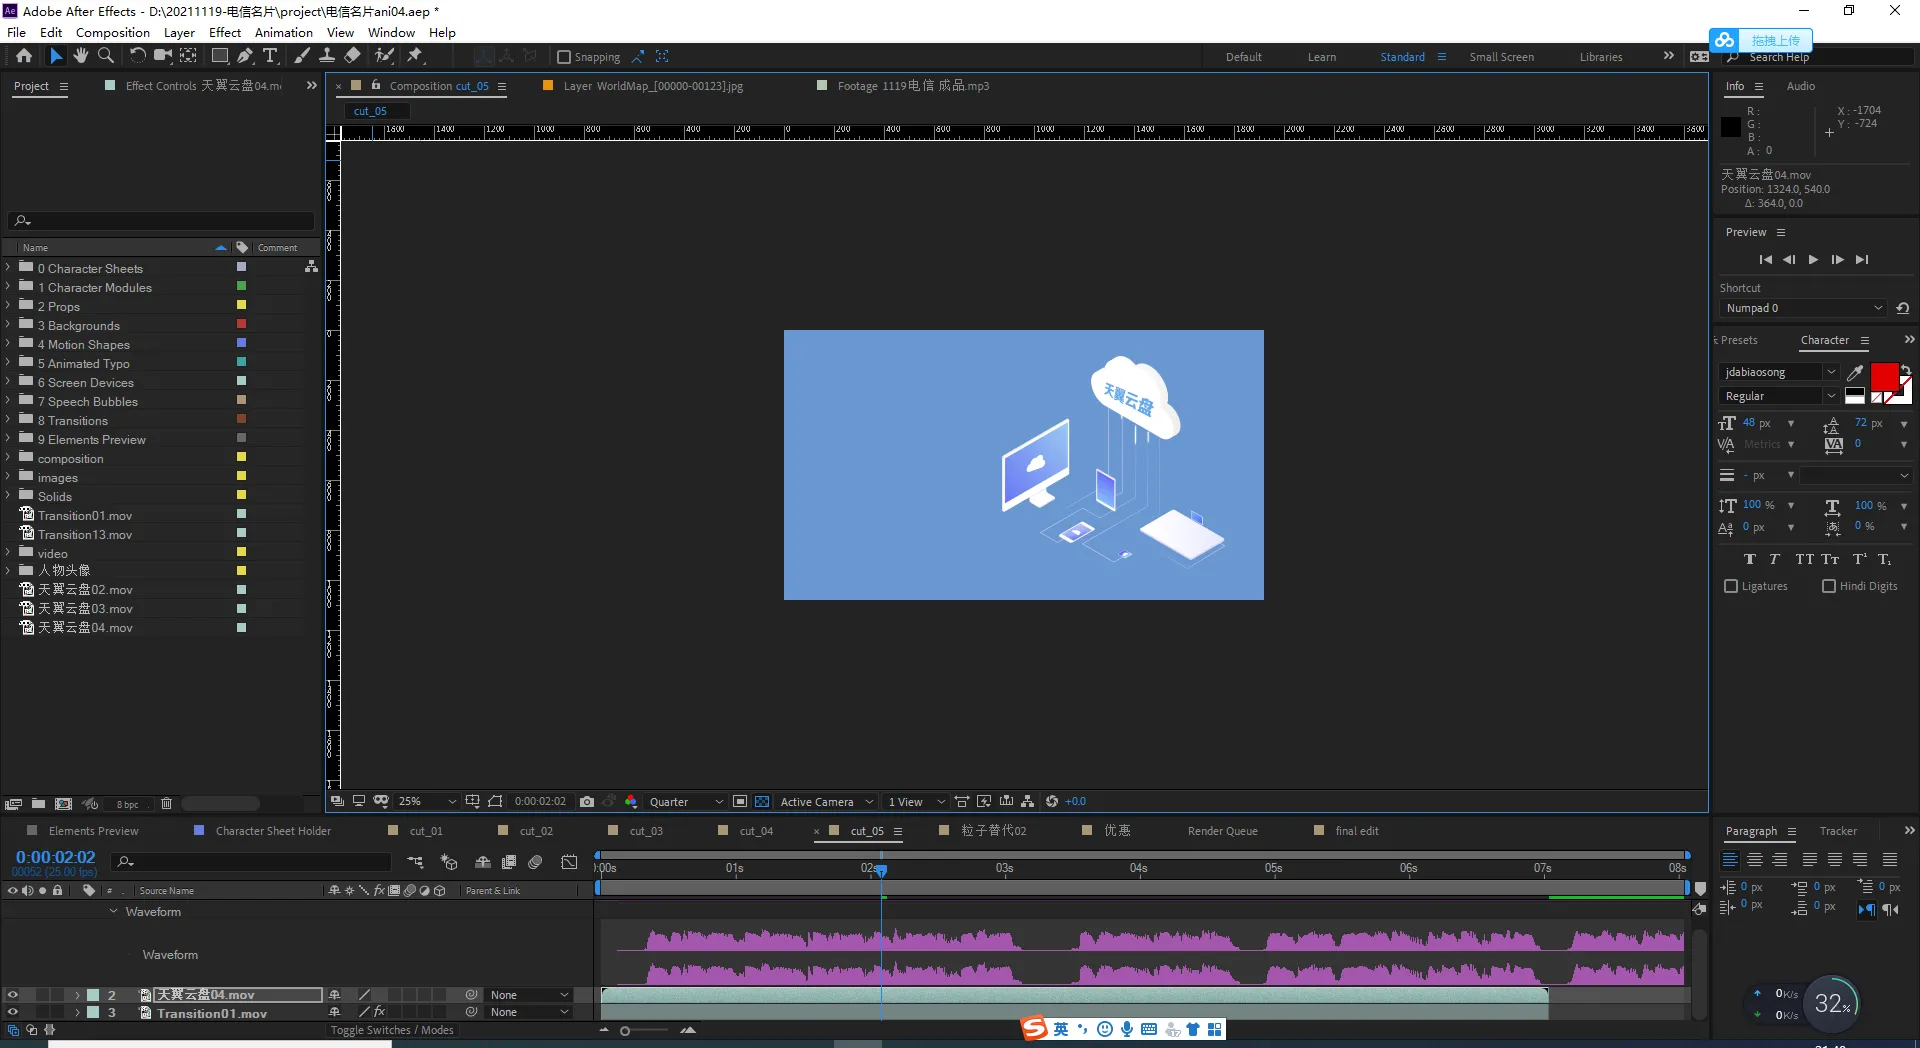This screenshot has height=1048, width=1920.
Task: Toggle the transparency grid button
Action: (762, 802)
